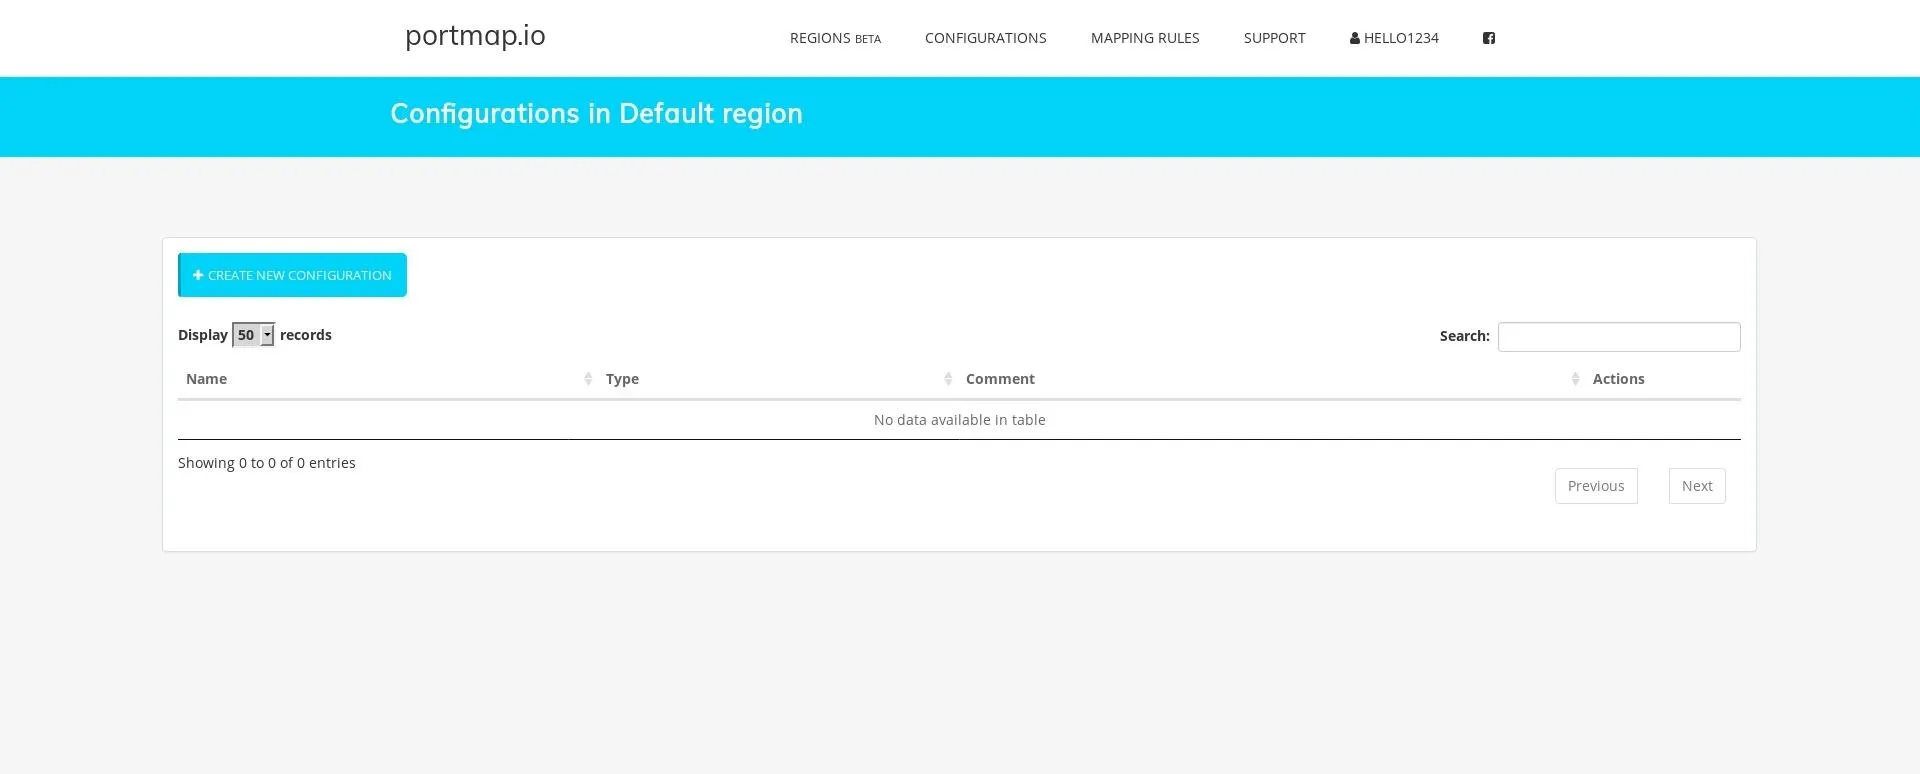
Task: Open the Mapping Rules page
Action: [x=1144, y=38]
